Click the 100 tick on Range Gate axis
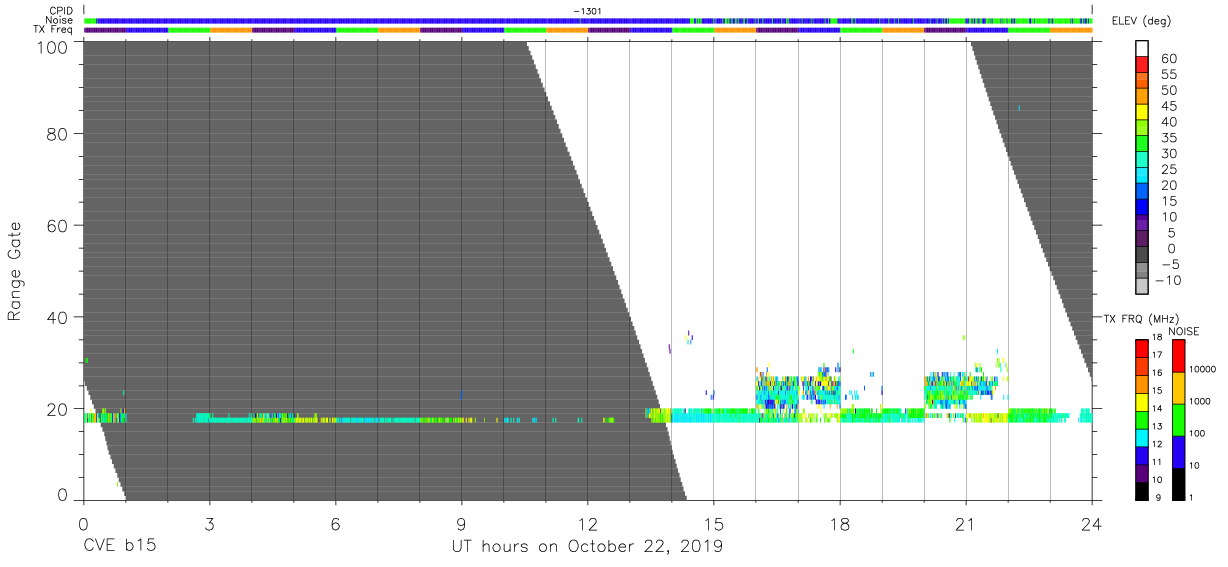 [x=51, y=47]
